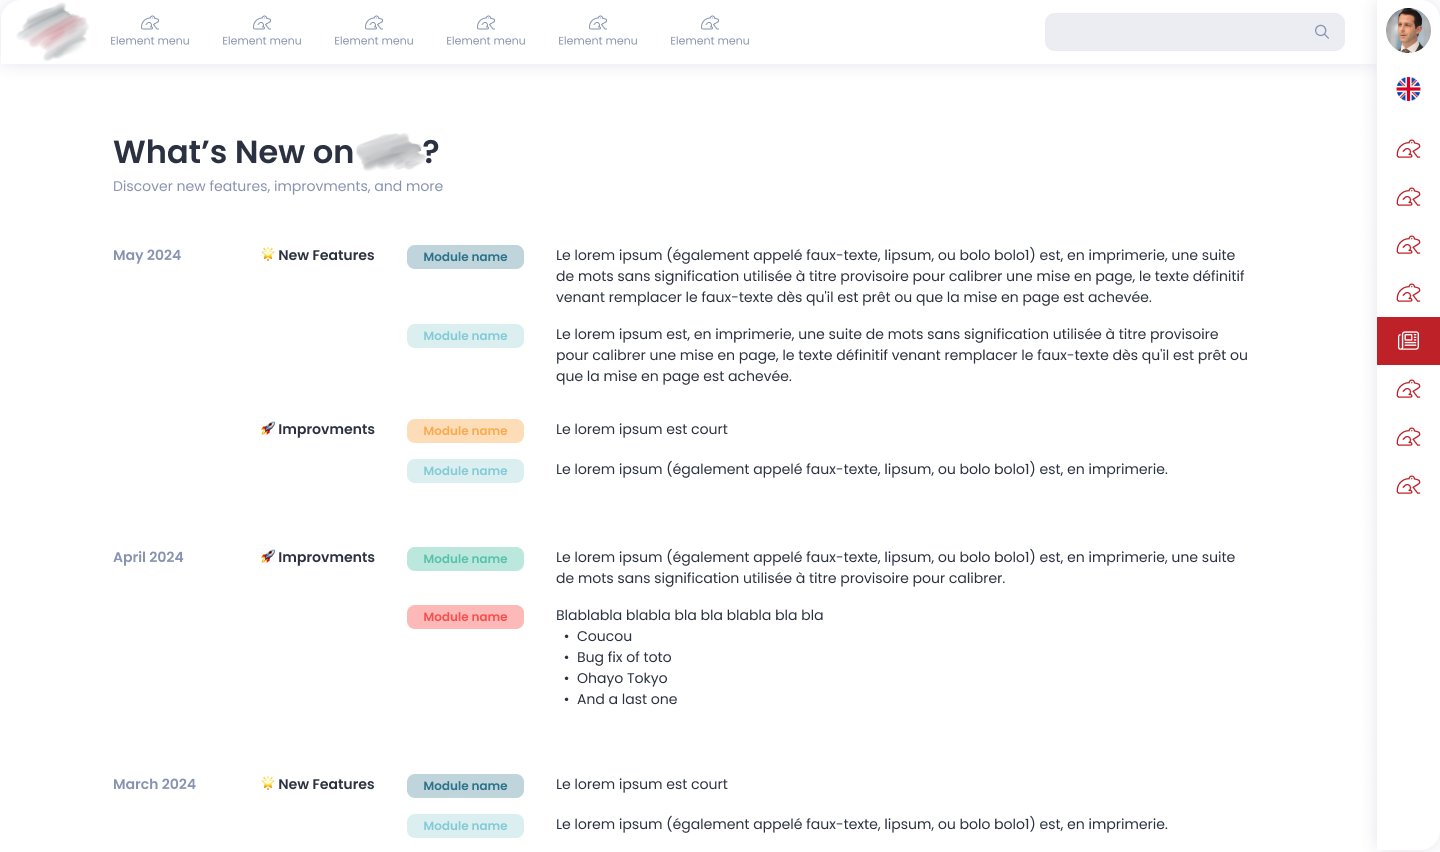Open the first Element menu in navigation
This screenshot has width=1440, height=852.
(150, 31)
